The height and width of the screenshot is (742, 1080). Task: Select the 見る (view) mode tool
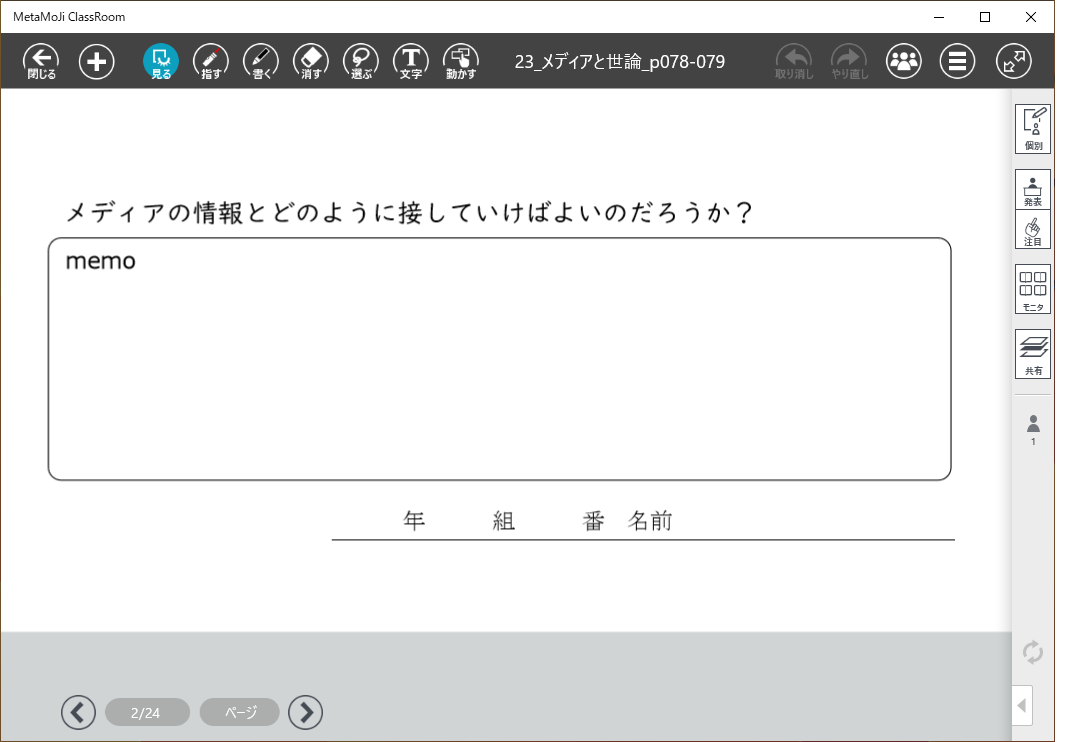[161, 62]
